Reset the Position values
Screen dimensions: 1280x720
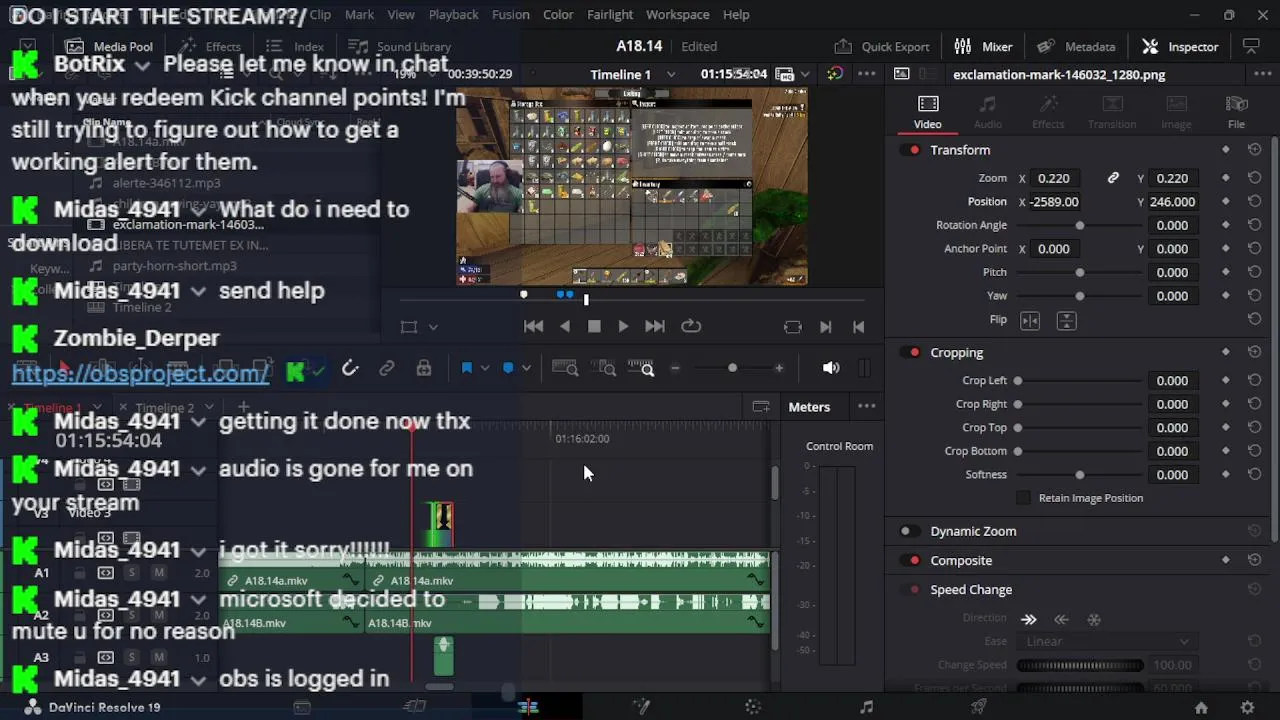click(x=1254, y=202)
